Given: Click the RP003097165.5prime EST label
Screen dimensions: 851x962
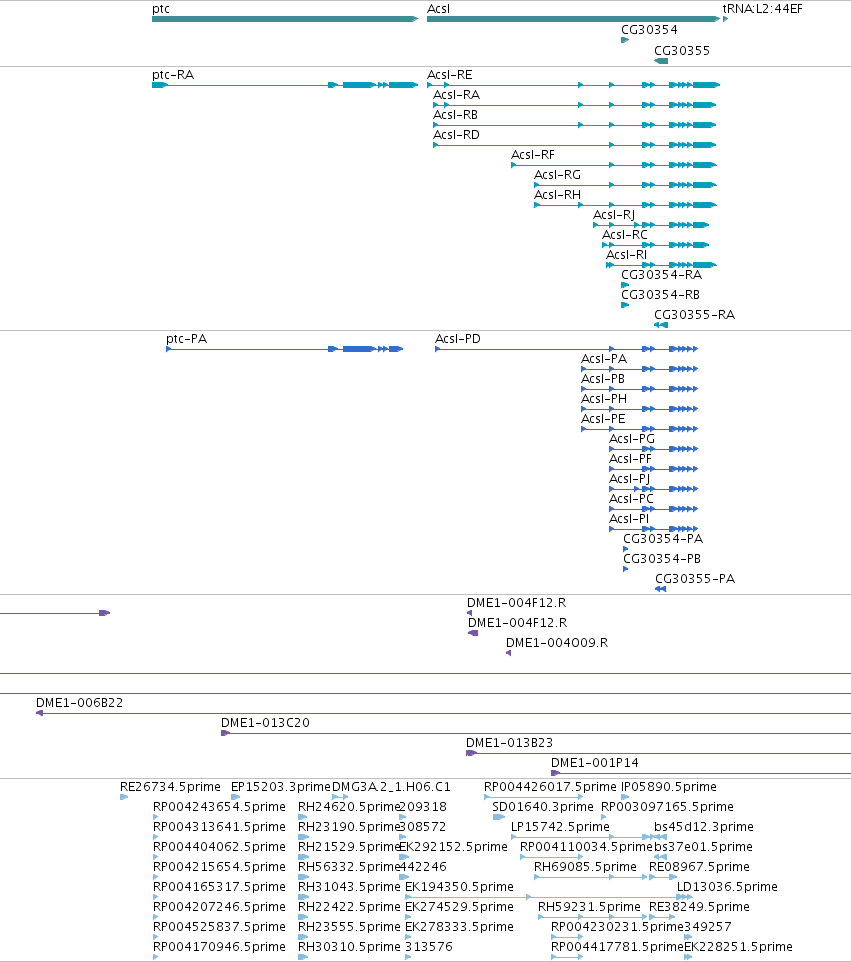Looking at the screenshot, I should point(668,806).
